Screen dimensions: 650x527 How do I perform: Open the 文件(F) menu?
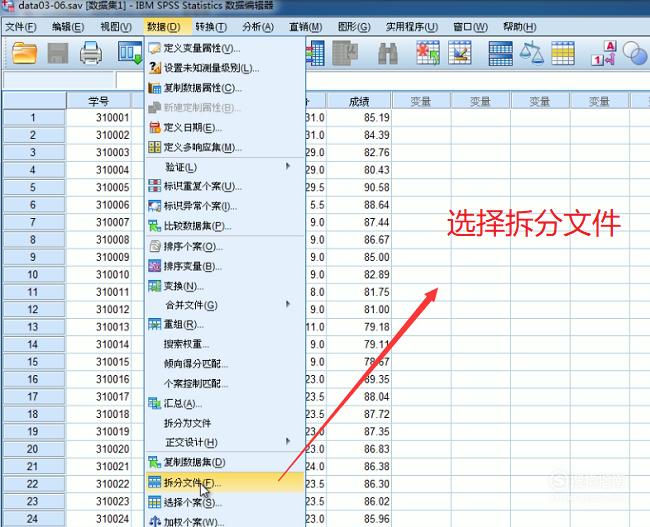click(x=21, y=27)
